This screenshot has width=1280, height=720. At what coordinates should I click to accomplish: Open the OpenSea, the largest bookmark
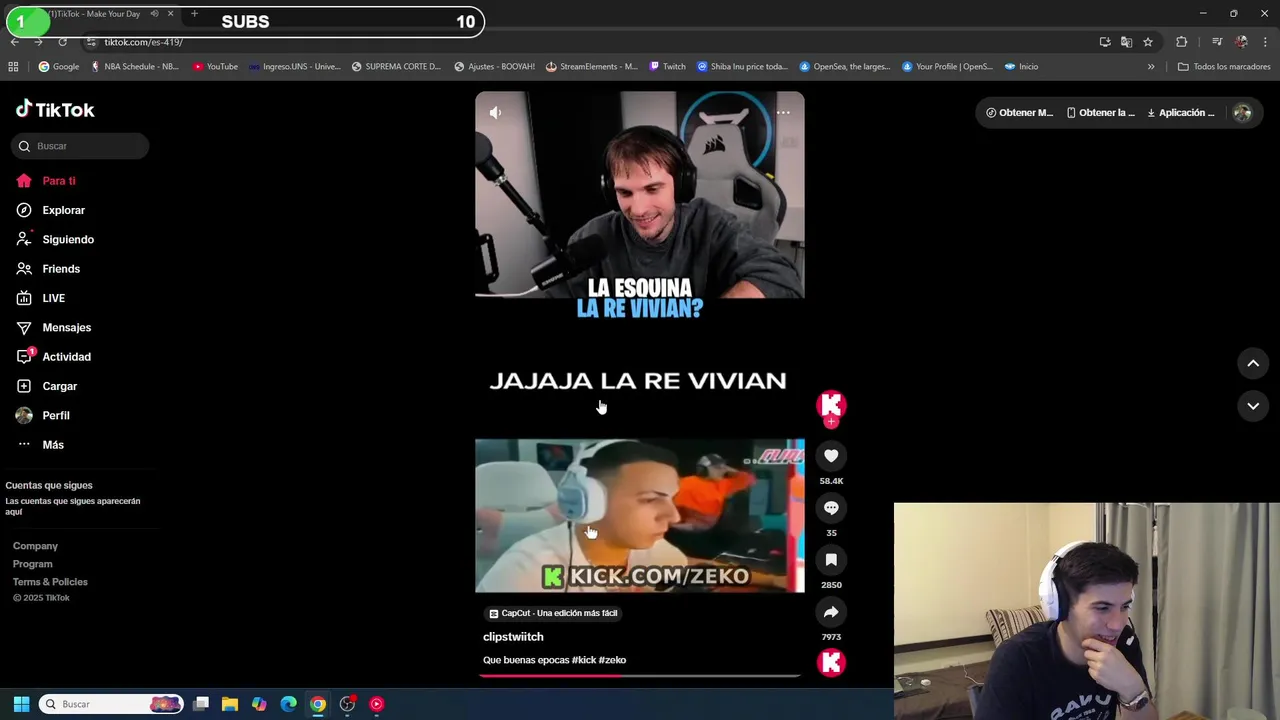click(x=844, y=67)
